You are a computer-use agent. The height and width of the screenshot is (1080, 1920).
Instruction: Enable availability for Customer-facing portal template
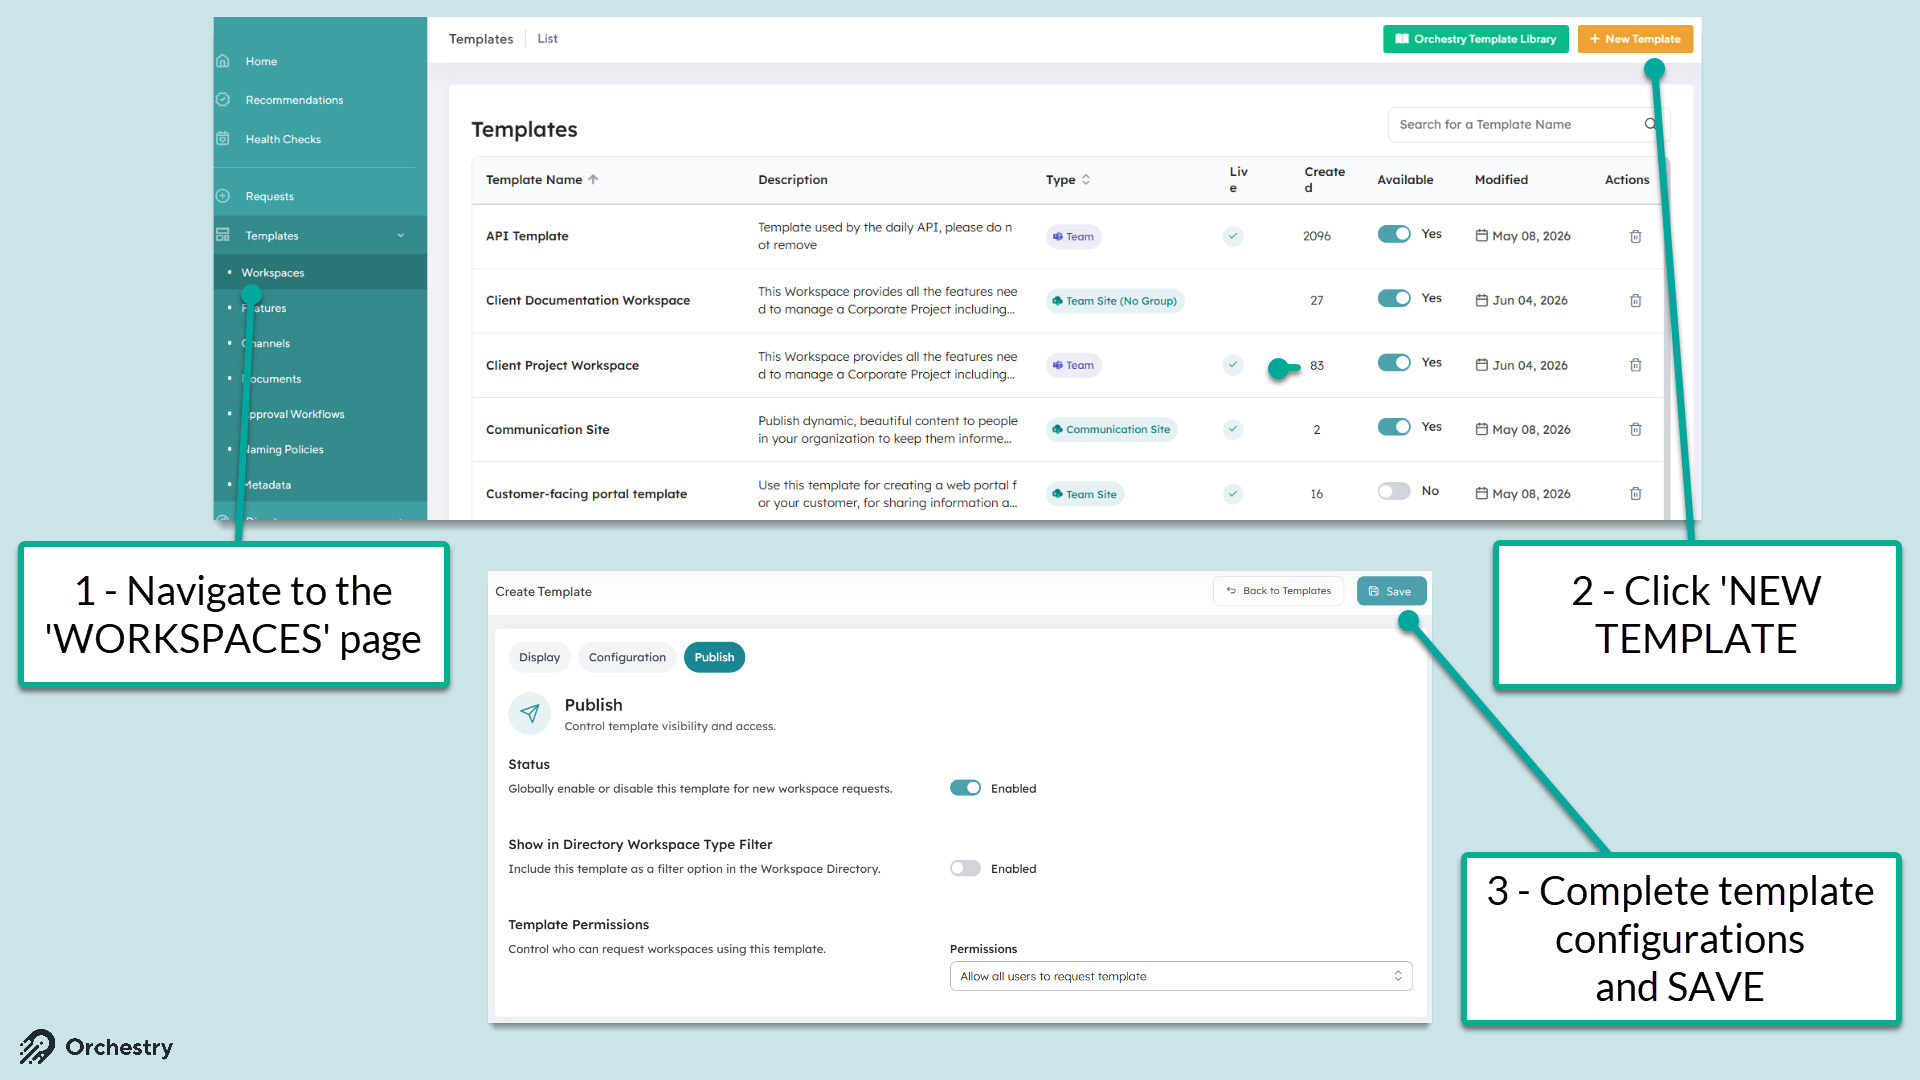click(x=1394, y=491)
